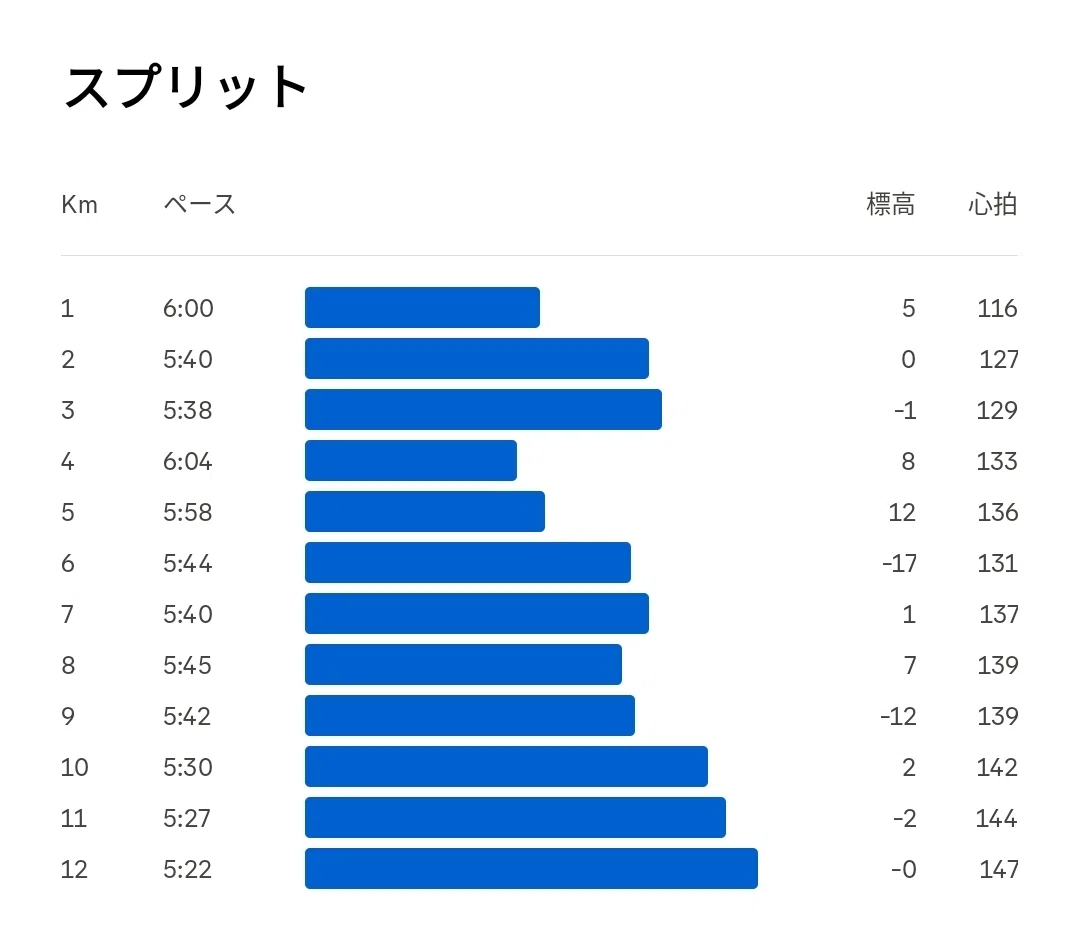The image size is (1079, 948).
Task: Click the Km 12 pace bar
Action: (531, 868)
